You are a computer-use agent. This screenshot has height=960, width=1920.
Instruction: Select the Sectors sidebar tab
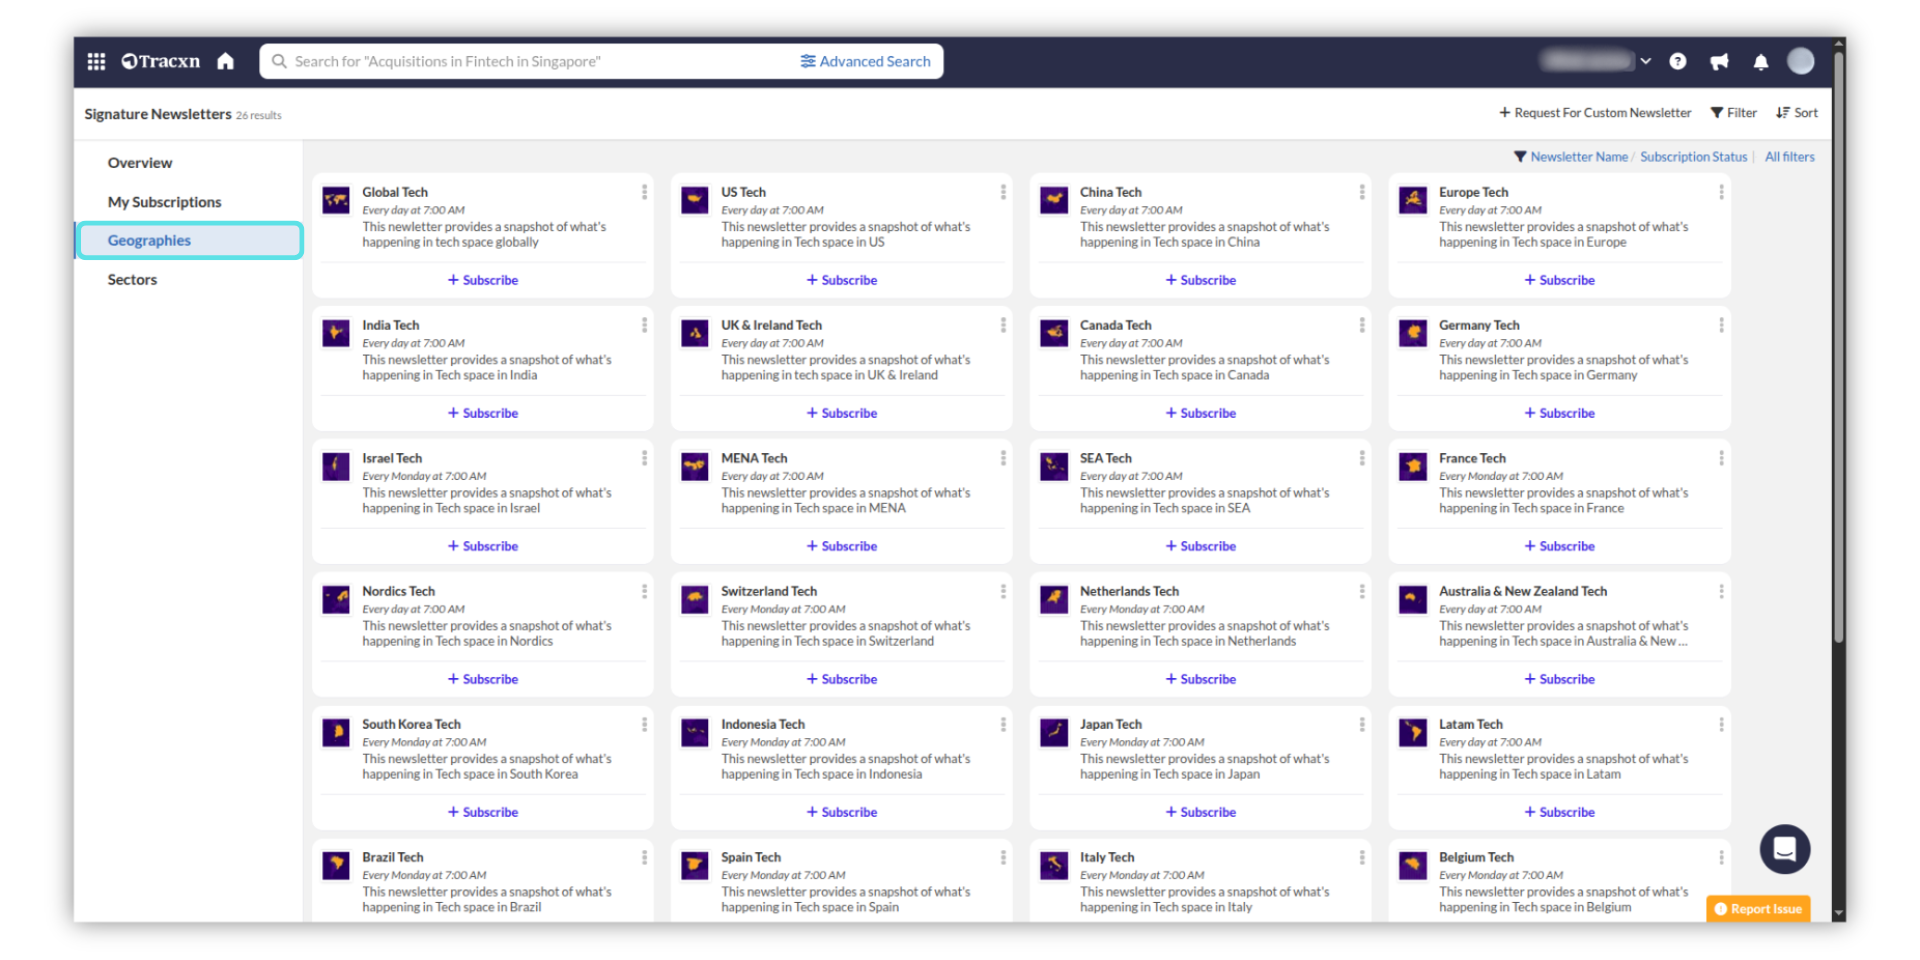pos(132,280)
